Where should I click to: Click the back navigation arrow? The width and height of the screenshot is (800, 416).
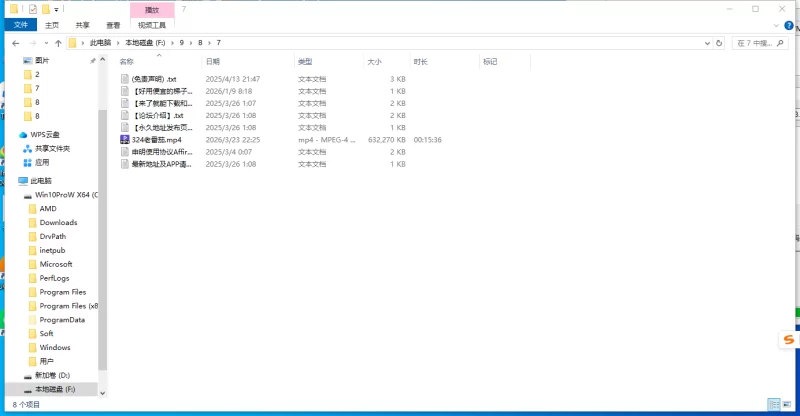[x=16, y=43]
